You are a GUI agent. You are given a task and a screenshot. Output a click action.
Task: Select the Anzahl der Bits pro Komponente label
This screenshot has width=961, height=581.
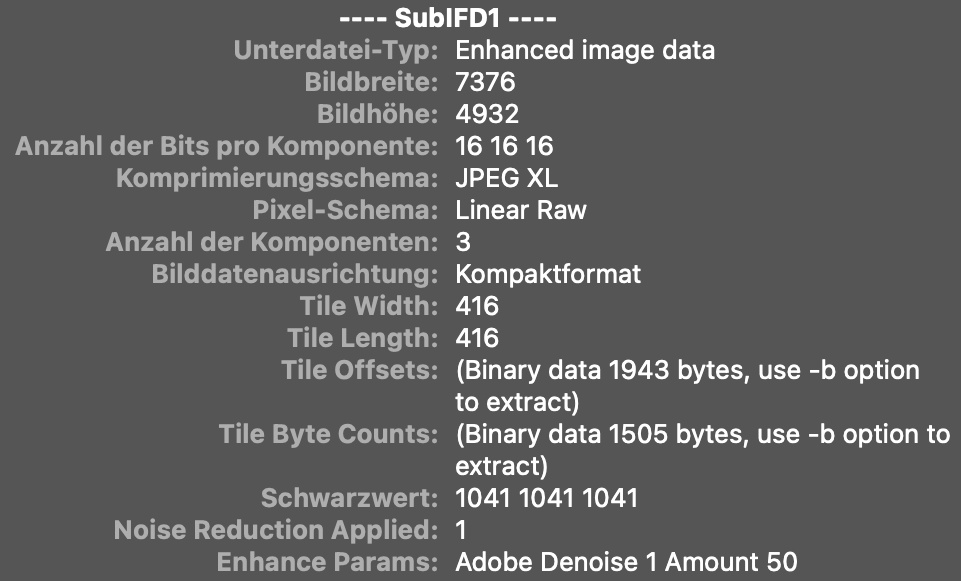(226, 146)
